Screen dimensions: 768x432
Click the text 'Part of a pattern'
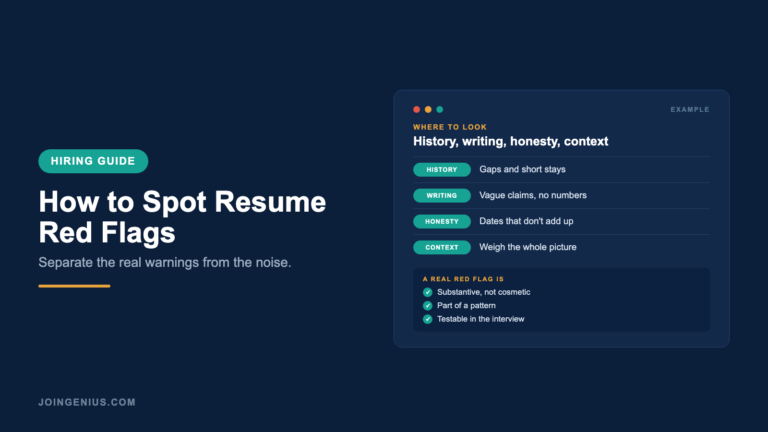pyautogui.click(x=466, y=306)
